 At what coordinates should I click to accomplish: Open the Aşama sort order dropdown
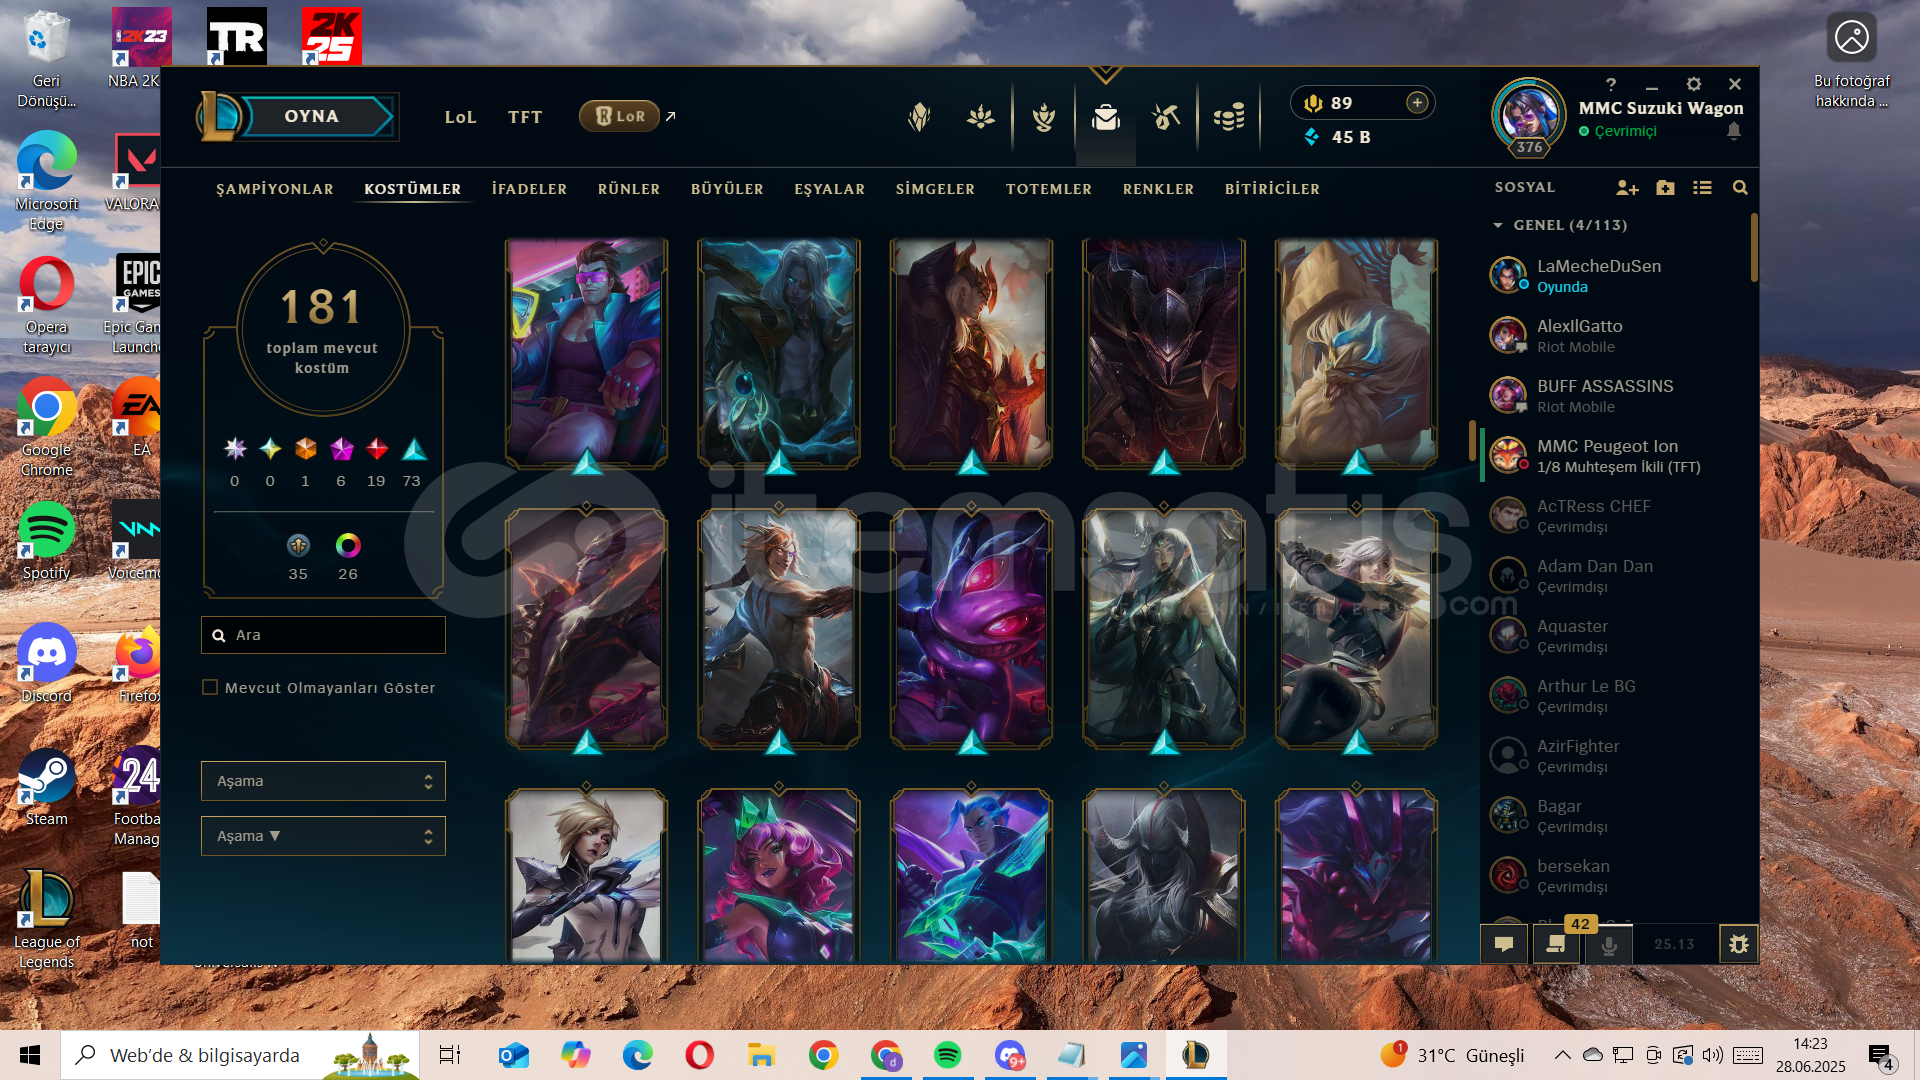click(x=323, y=836)
